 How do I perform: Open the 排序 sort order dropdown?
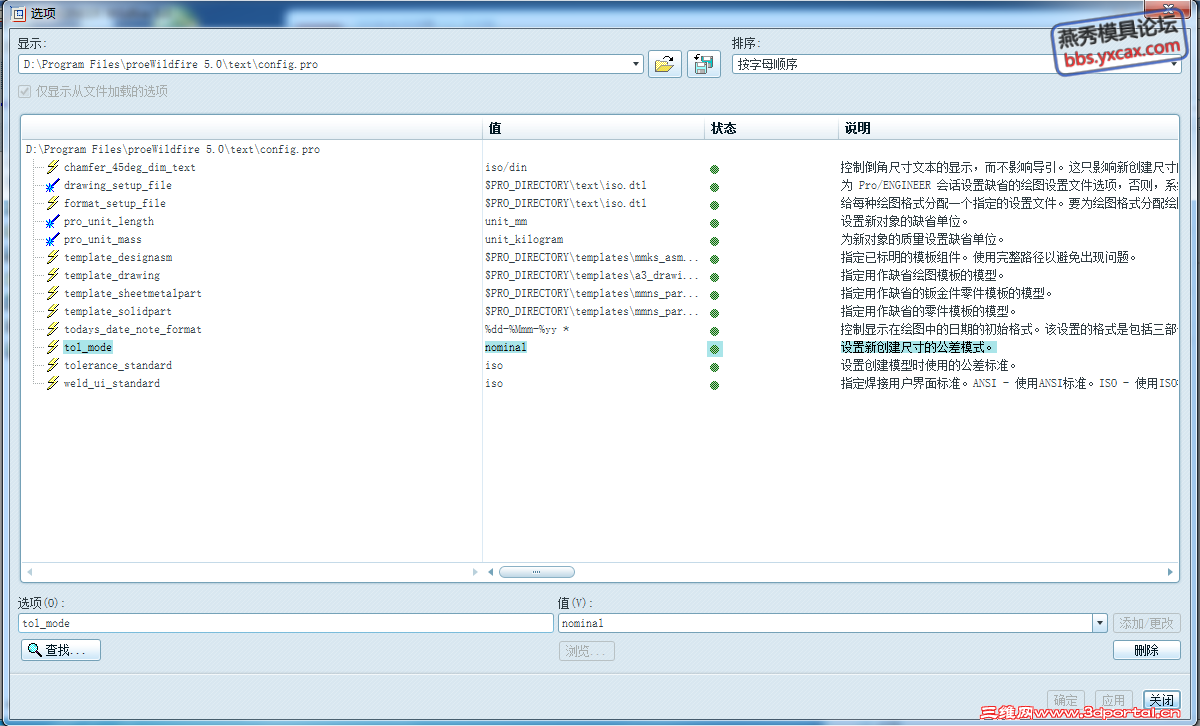point(1175,64)
